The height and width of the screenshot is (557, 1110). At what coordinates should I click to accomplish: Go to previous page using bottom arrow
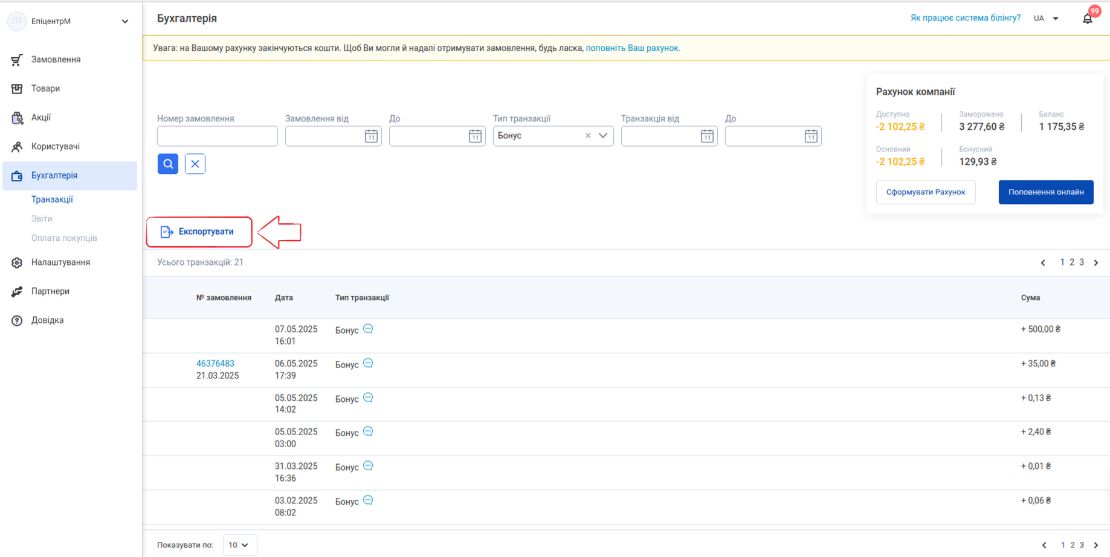[x=1043, y=545]
